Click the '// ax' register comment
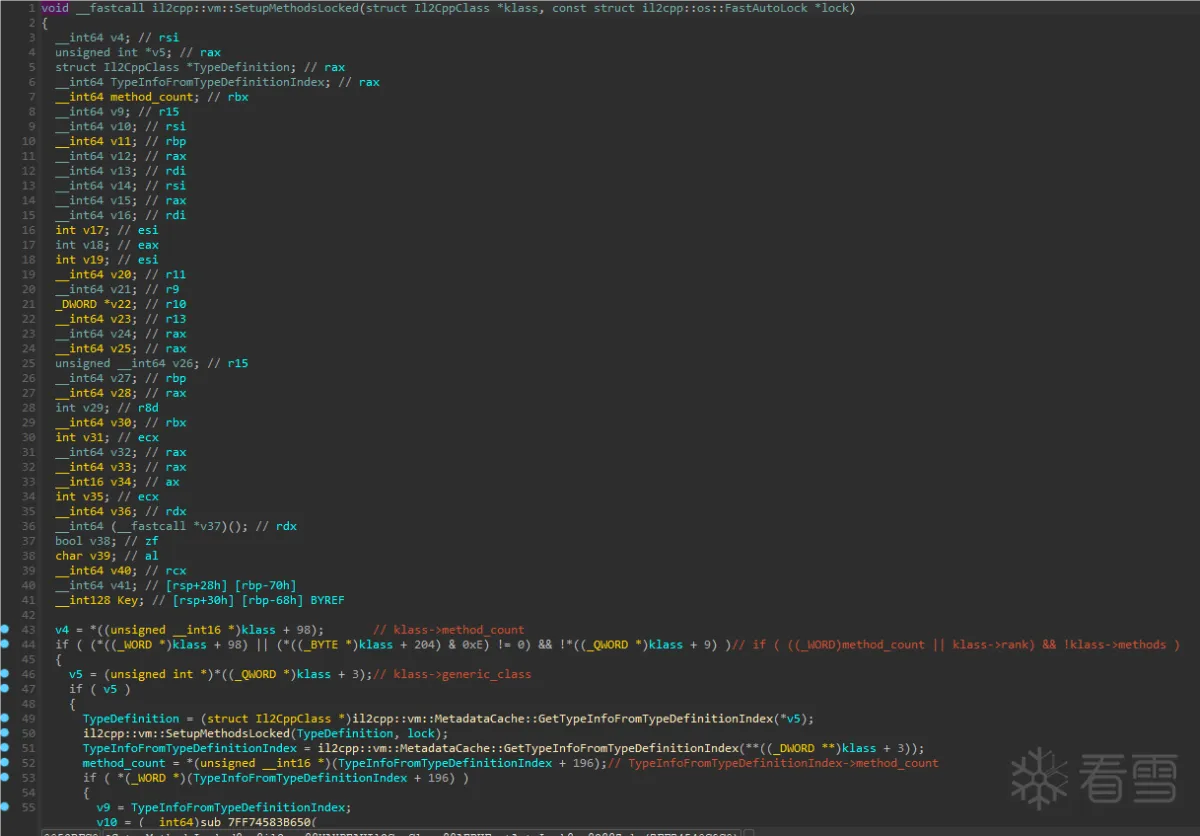This screenshot has width=1200, height=836. 162,482
